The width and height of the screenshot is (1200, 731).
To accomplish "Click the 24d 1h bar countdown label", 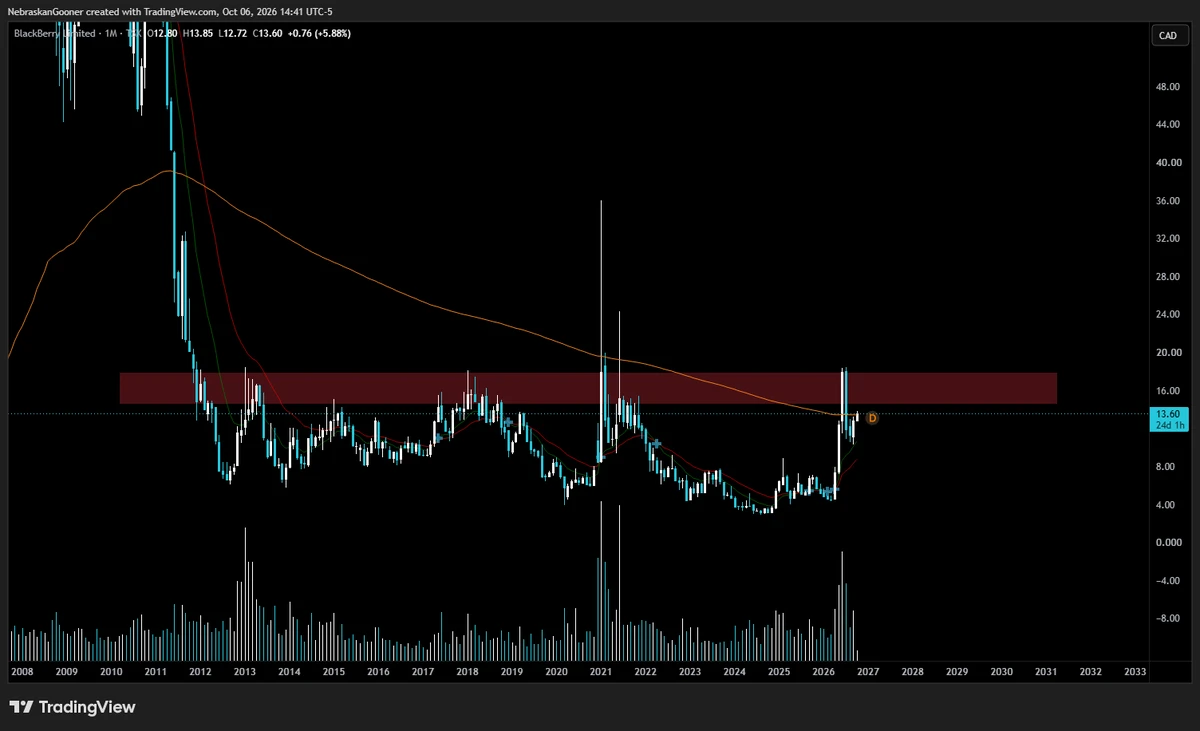I will pos(1168,426).
